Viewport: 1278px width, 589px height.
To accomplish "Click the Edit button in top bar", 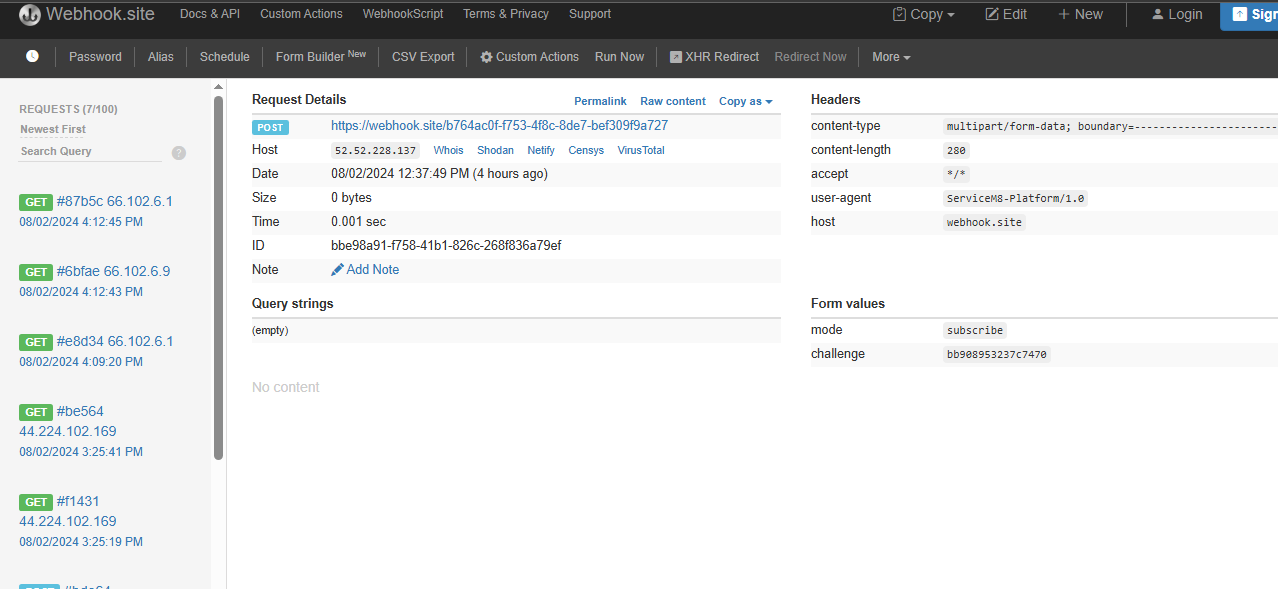I will tap(1006, 14).
